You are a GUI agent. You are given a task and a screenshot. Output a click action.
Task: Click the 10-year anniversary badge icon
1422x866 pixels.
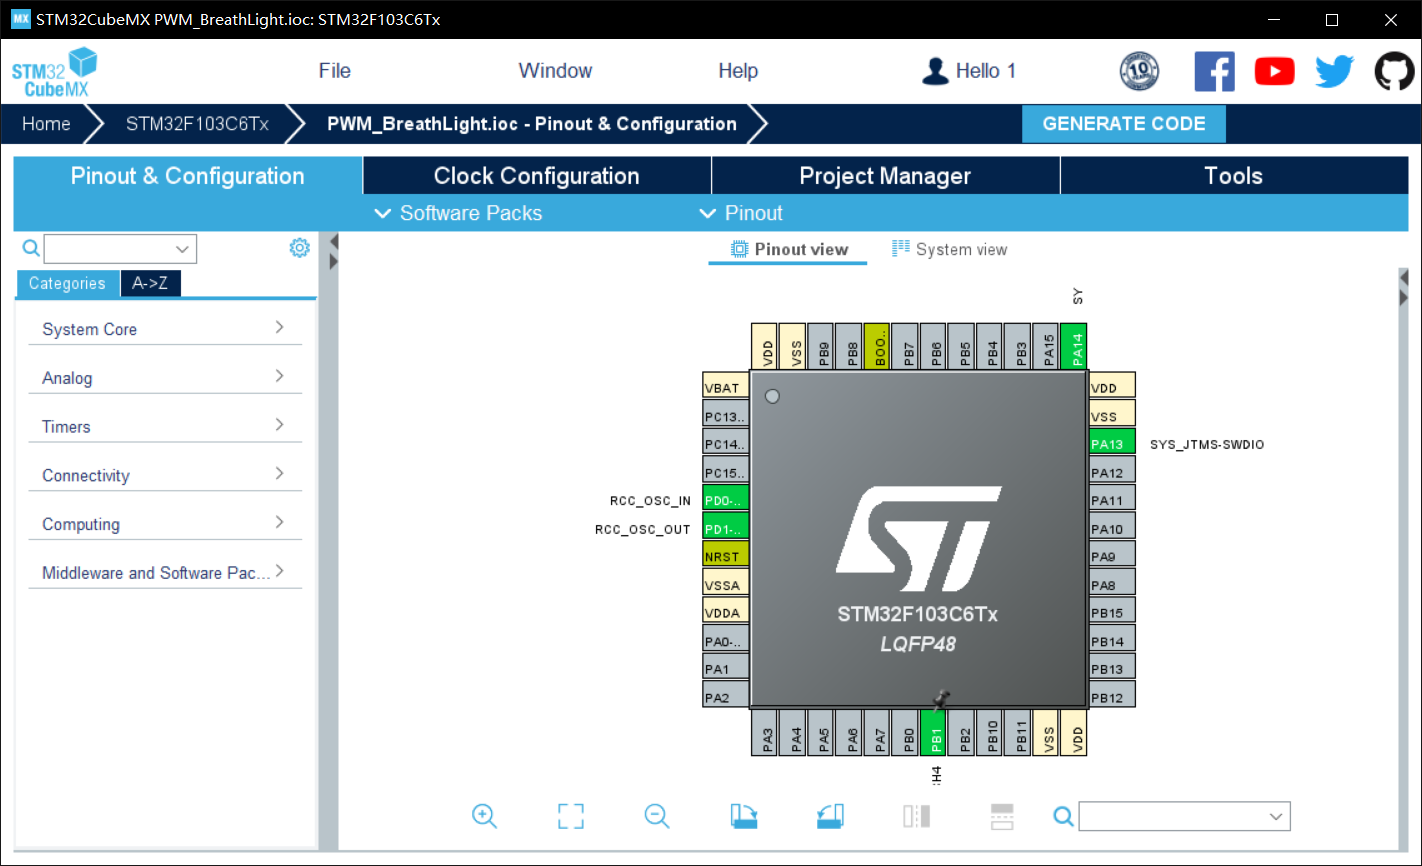click(x=1139, y=72)
